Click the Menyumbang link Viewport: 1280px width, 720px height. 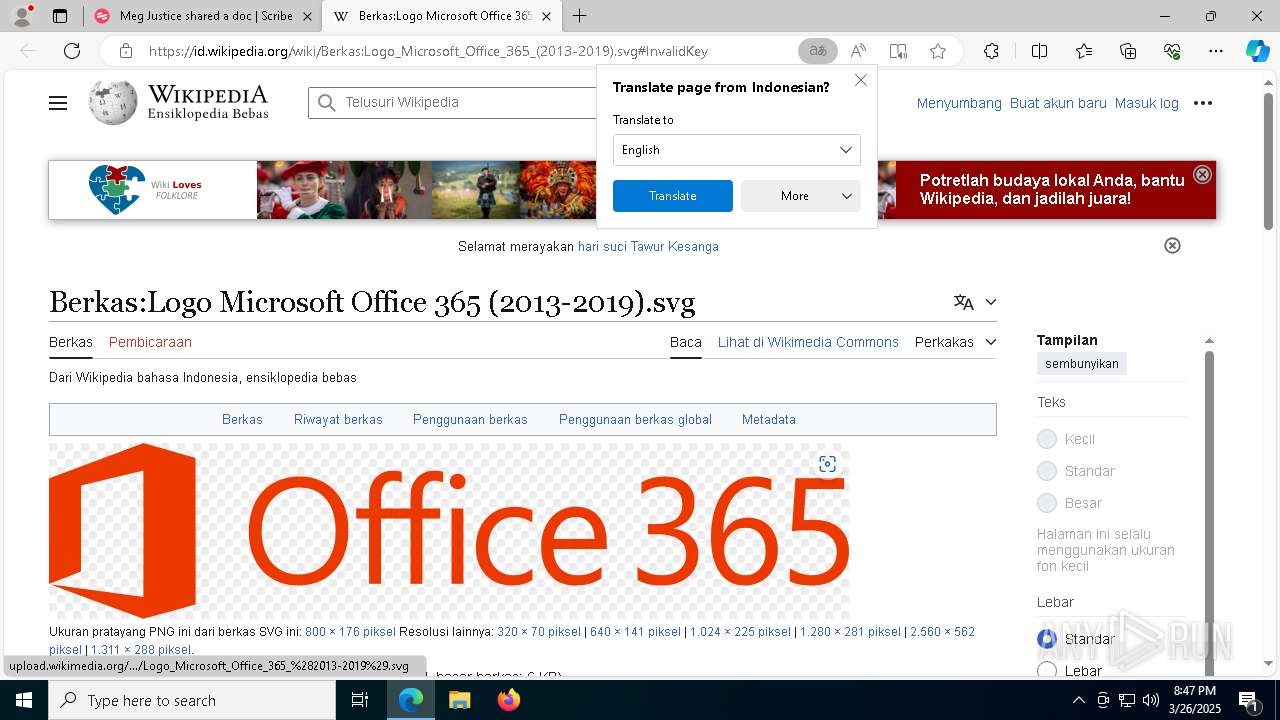[x=959, y=103]
